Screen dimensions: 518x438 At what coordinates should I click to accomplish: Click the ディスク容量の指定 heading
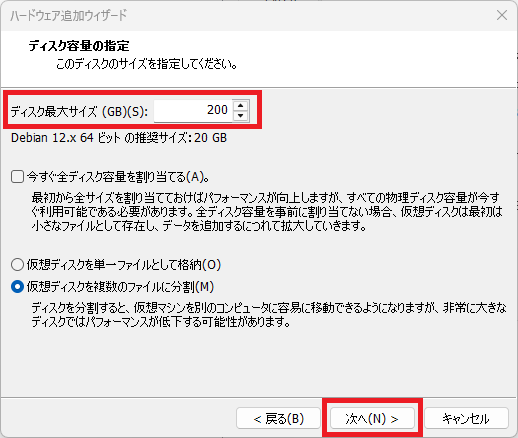pyautogui.click(x=79, y=46)
